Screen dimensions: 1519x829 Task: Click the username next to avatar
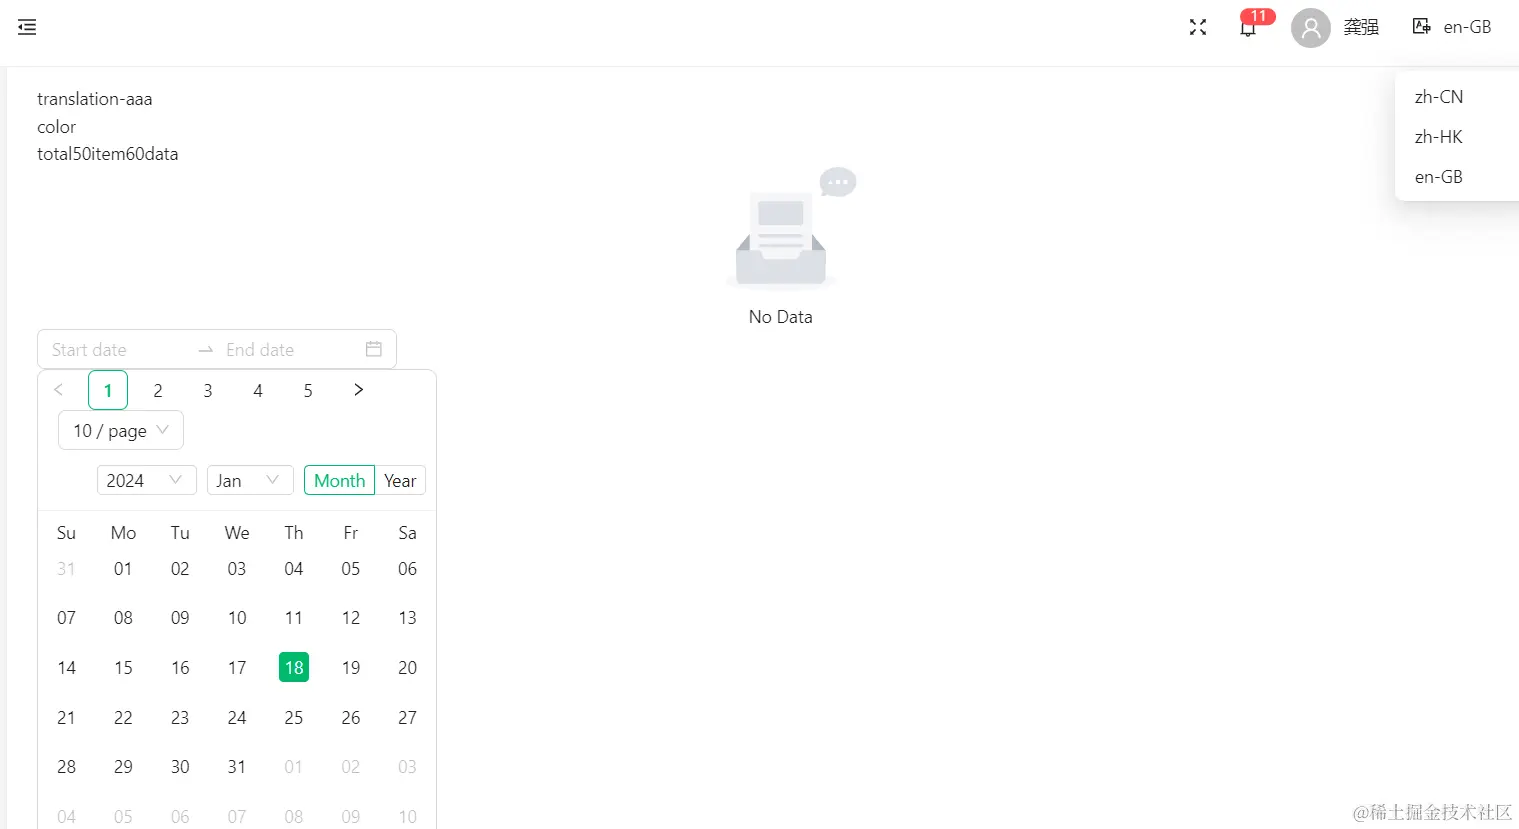click(x=1361, y=27)
